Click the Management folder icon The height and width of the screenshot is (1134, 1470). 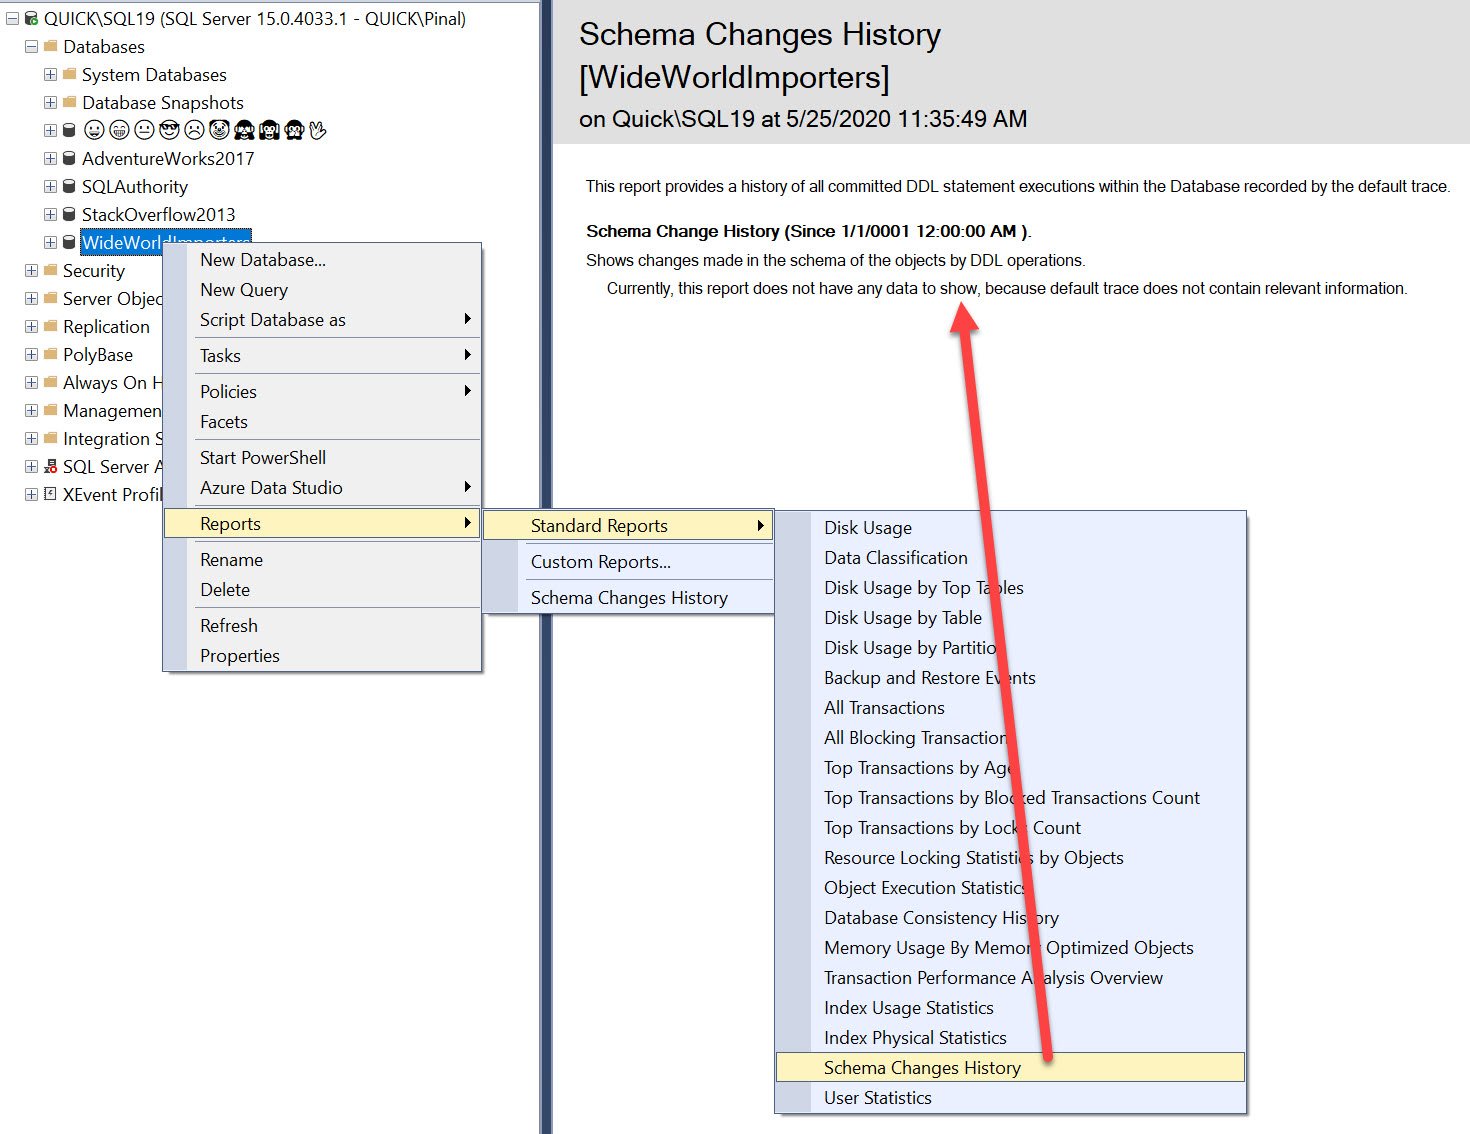pos(51,410)
